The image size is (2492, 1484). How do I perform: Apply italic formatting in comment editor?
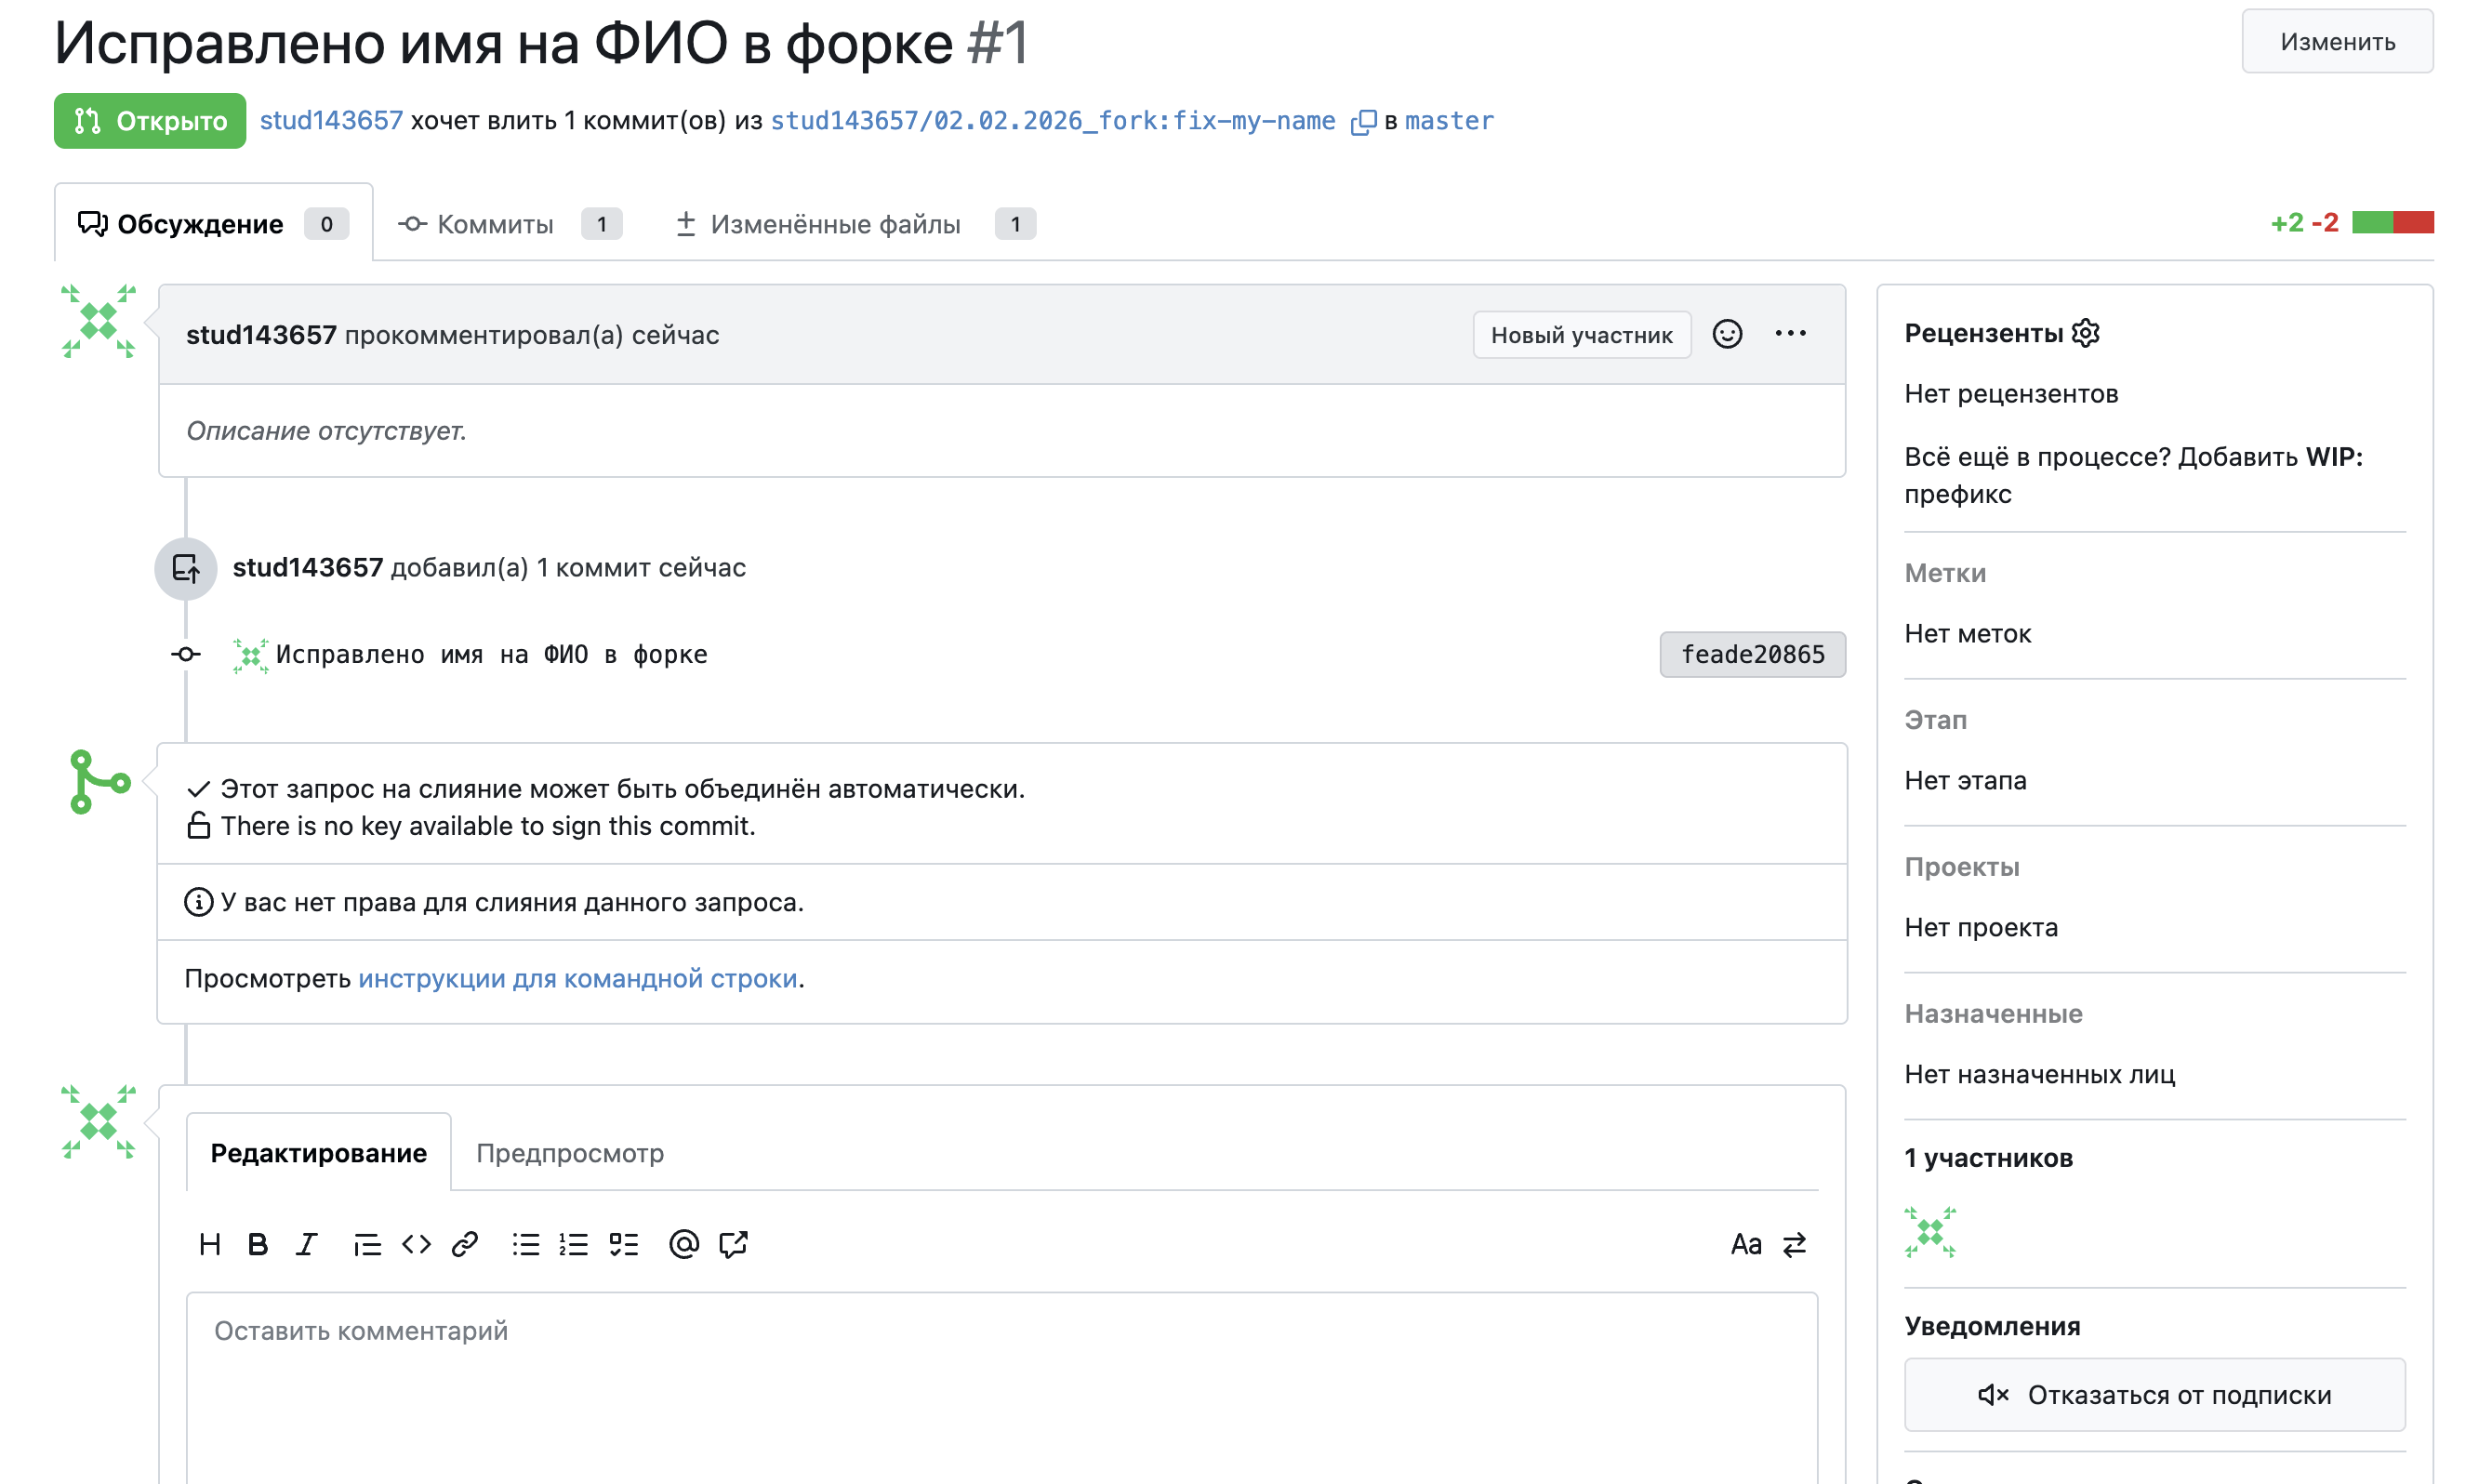306,1244
